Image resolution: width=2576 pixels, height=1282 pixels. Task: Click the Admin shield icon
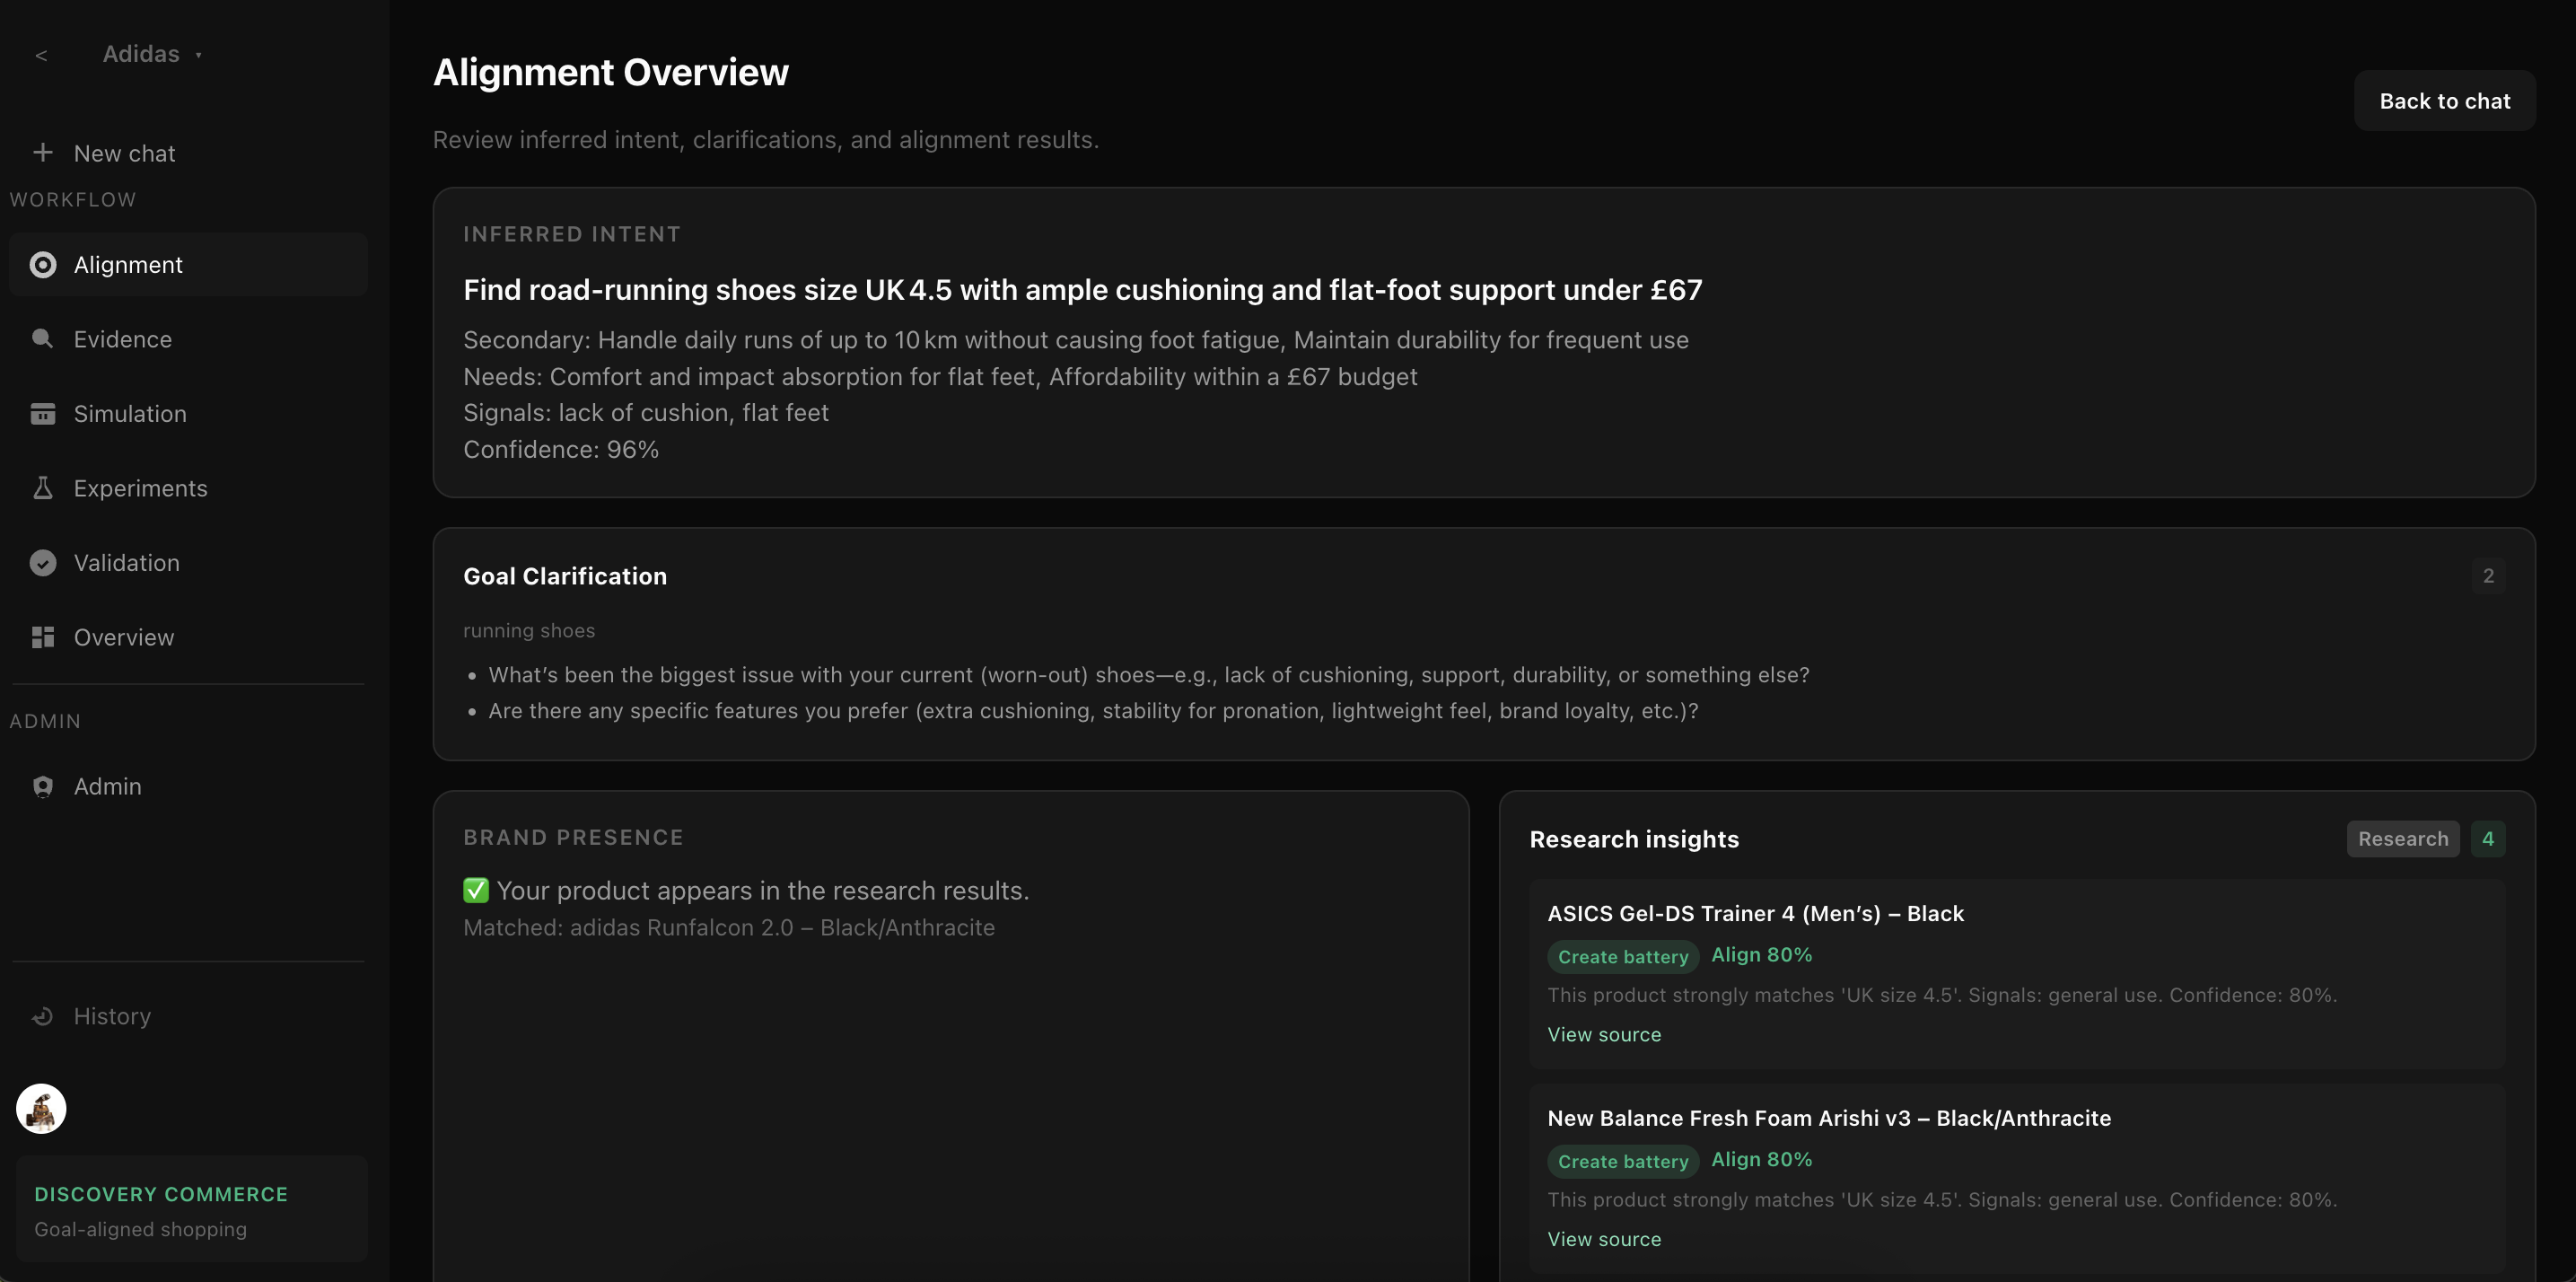click(42, 787)
